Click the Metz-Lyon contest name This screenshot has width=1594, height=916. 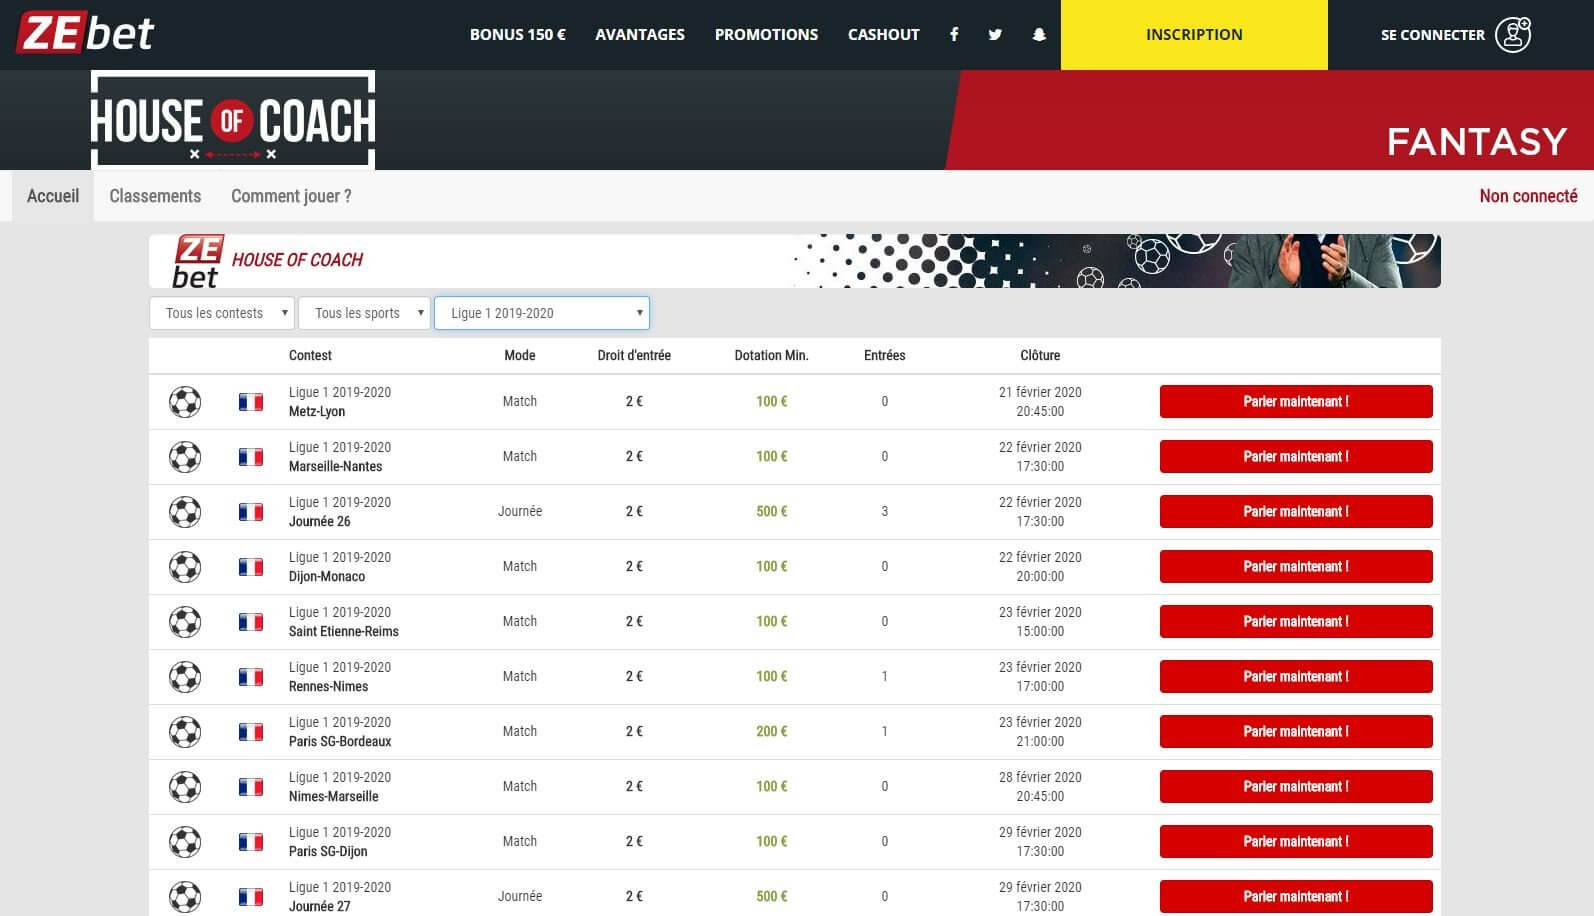point(317,411)
